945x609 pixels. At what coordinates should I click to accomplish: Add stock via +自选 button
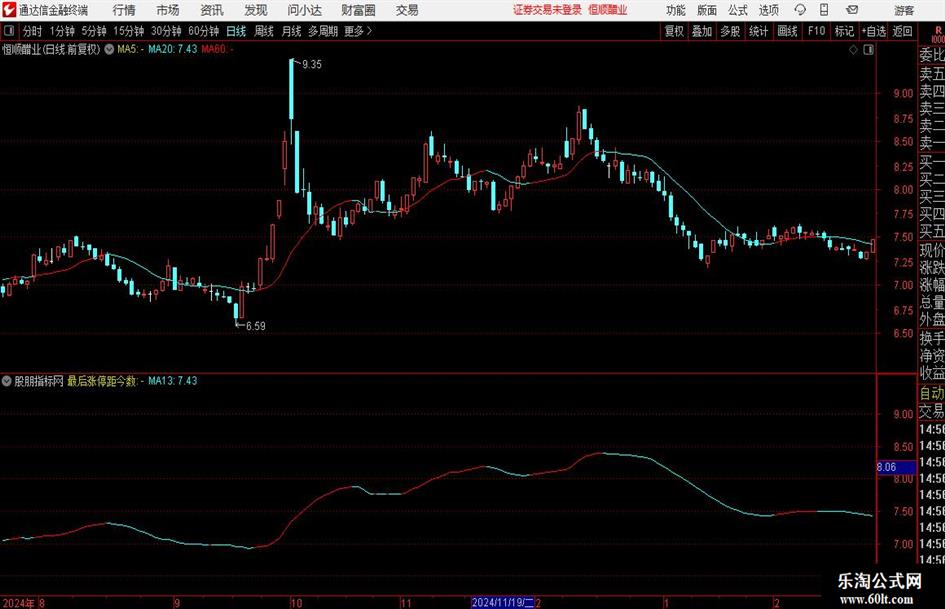coord(874,31)
